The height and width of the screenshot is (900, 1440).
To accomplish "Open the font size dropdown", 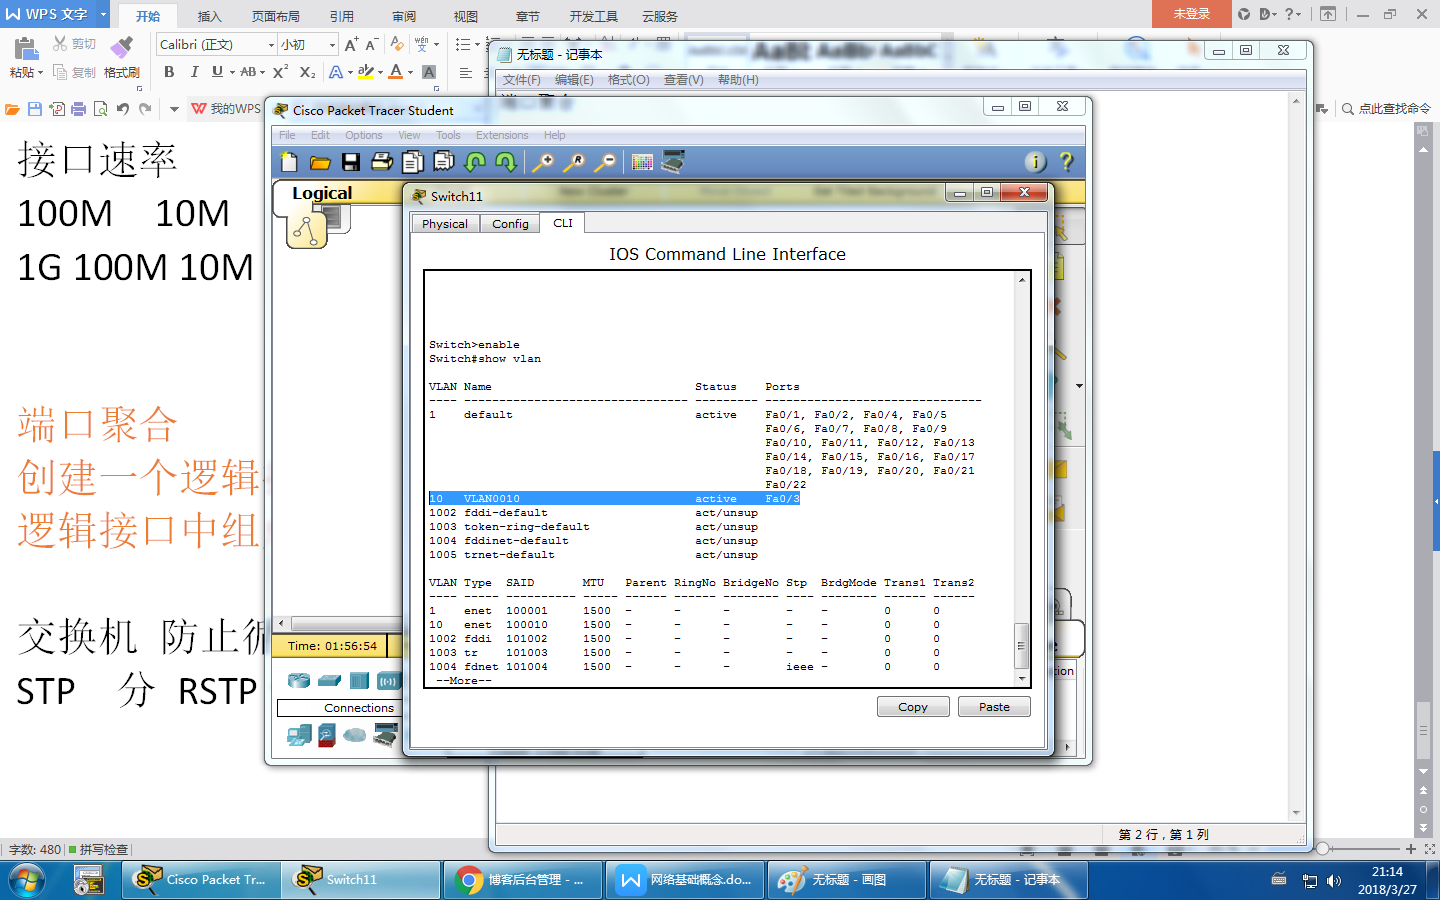I will tap(332, 45).
